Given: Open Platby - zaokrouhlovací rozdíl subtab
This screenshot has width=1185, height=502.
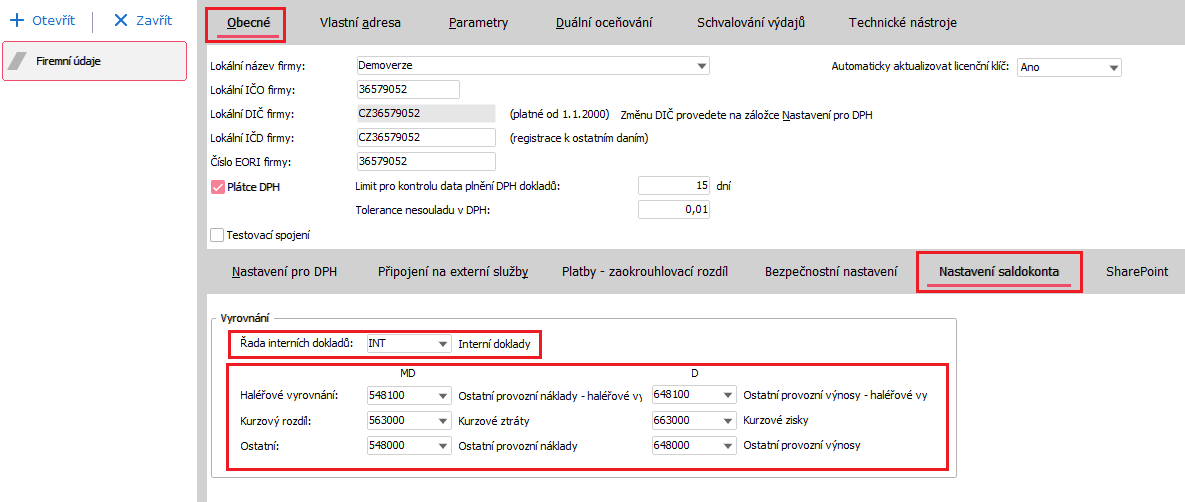Looking at the screenshot, I should click(x=645, y=271).
